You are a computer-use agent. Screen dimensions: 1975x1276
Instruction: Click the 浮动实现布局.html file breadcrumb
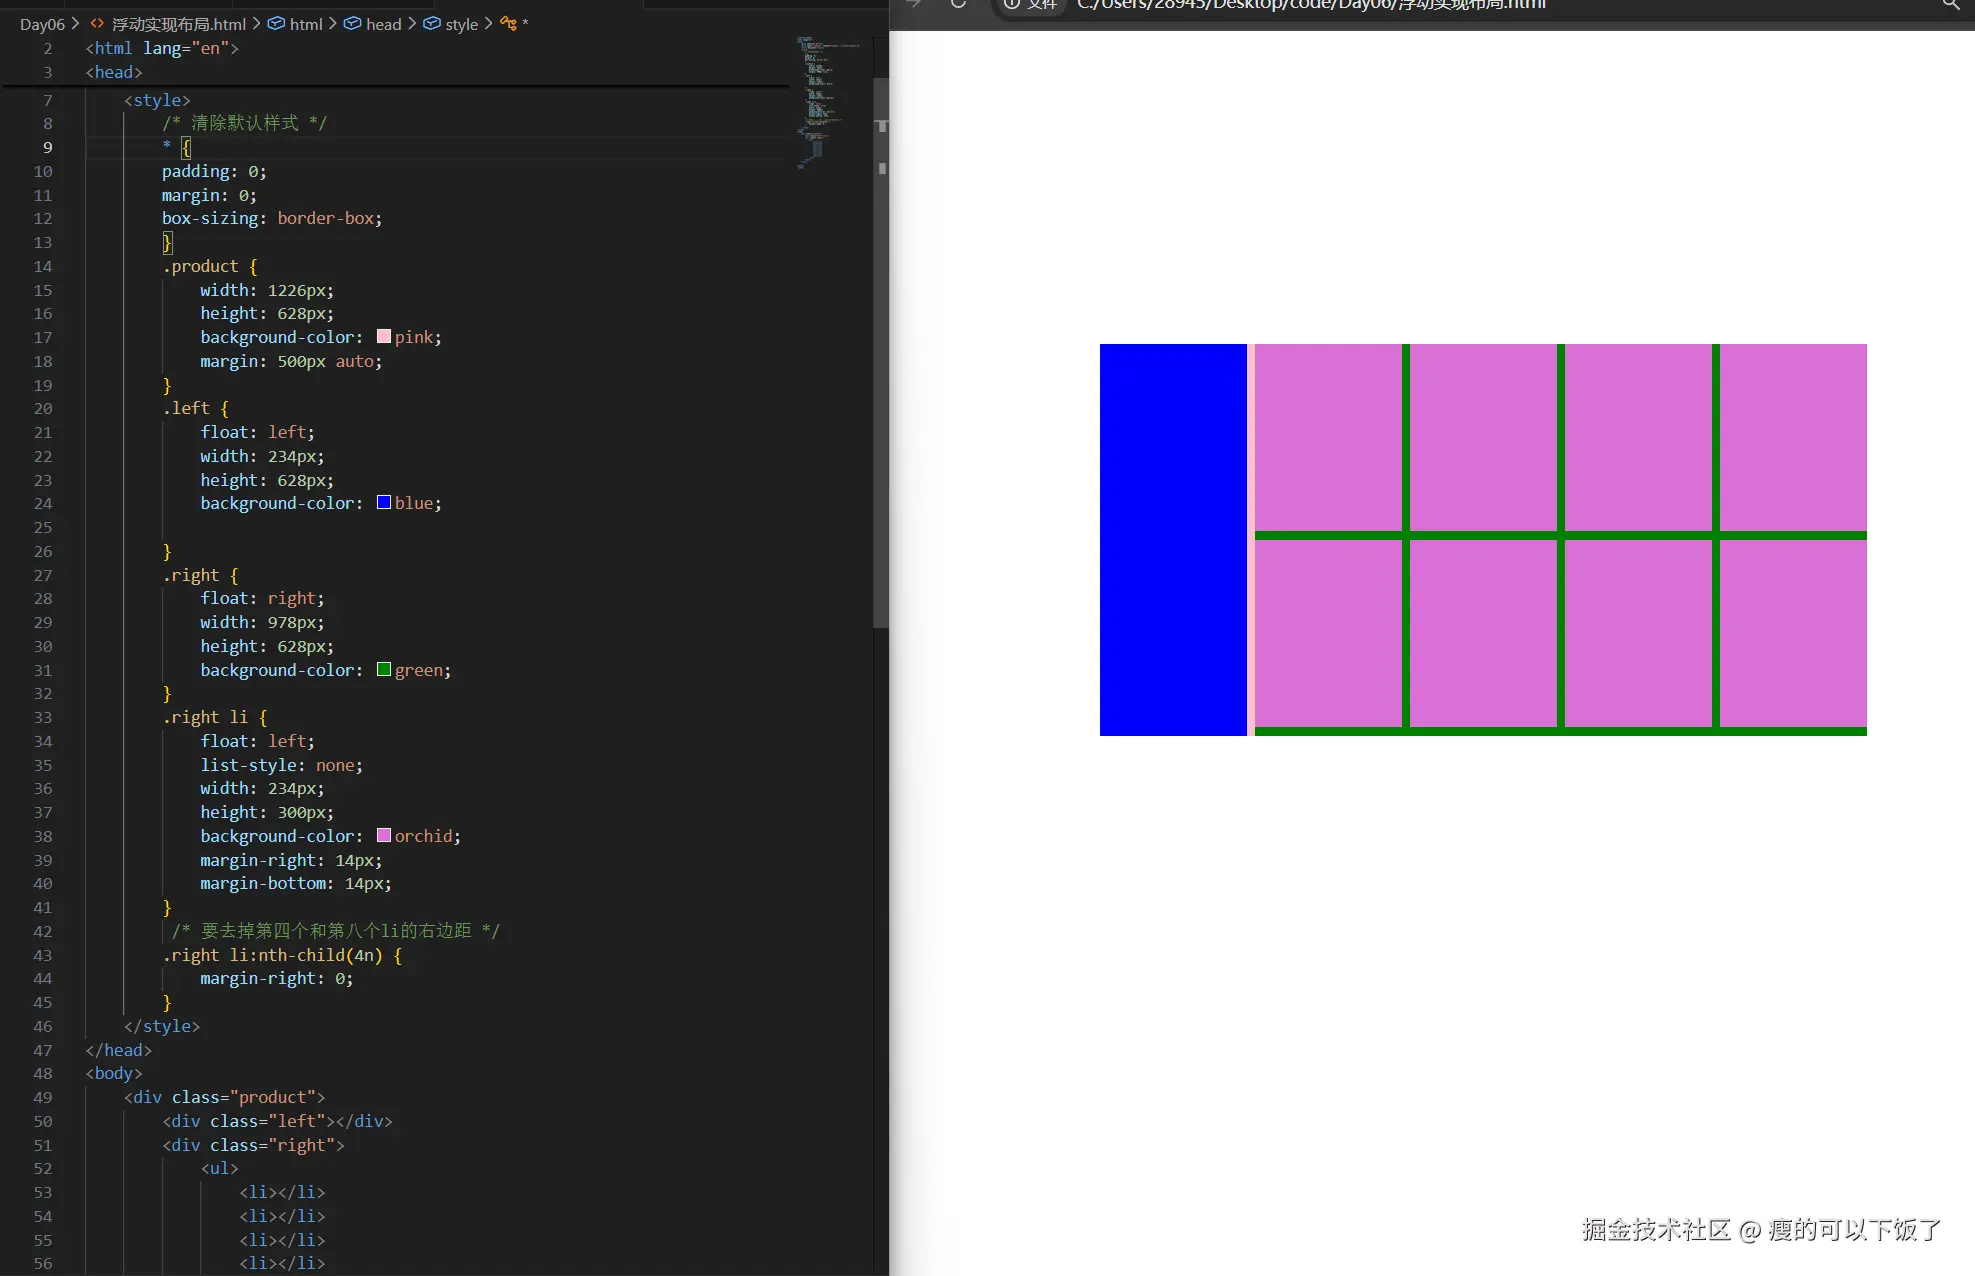(178, 24)
